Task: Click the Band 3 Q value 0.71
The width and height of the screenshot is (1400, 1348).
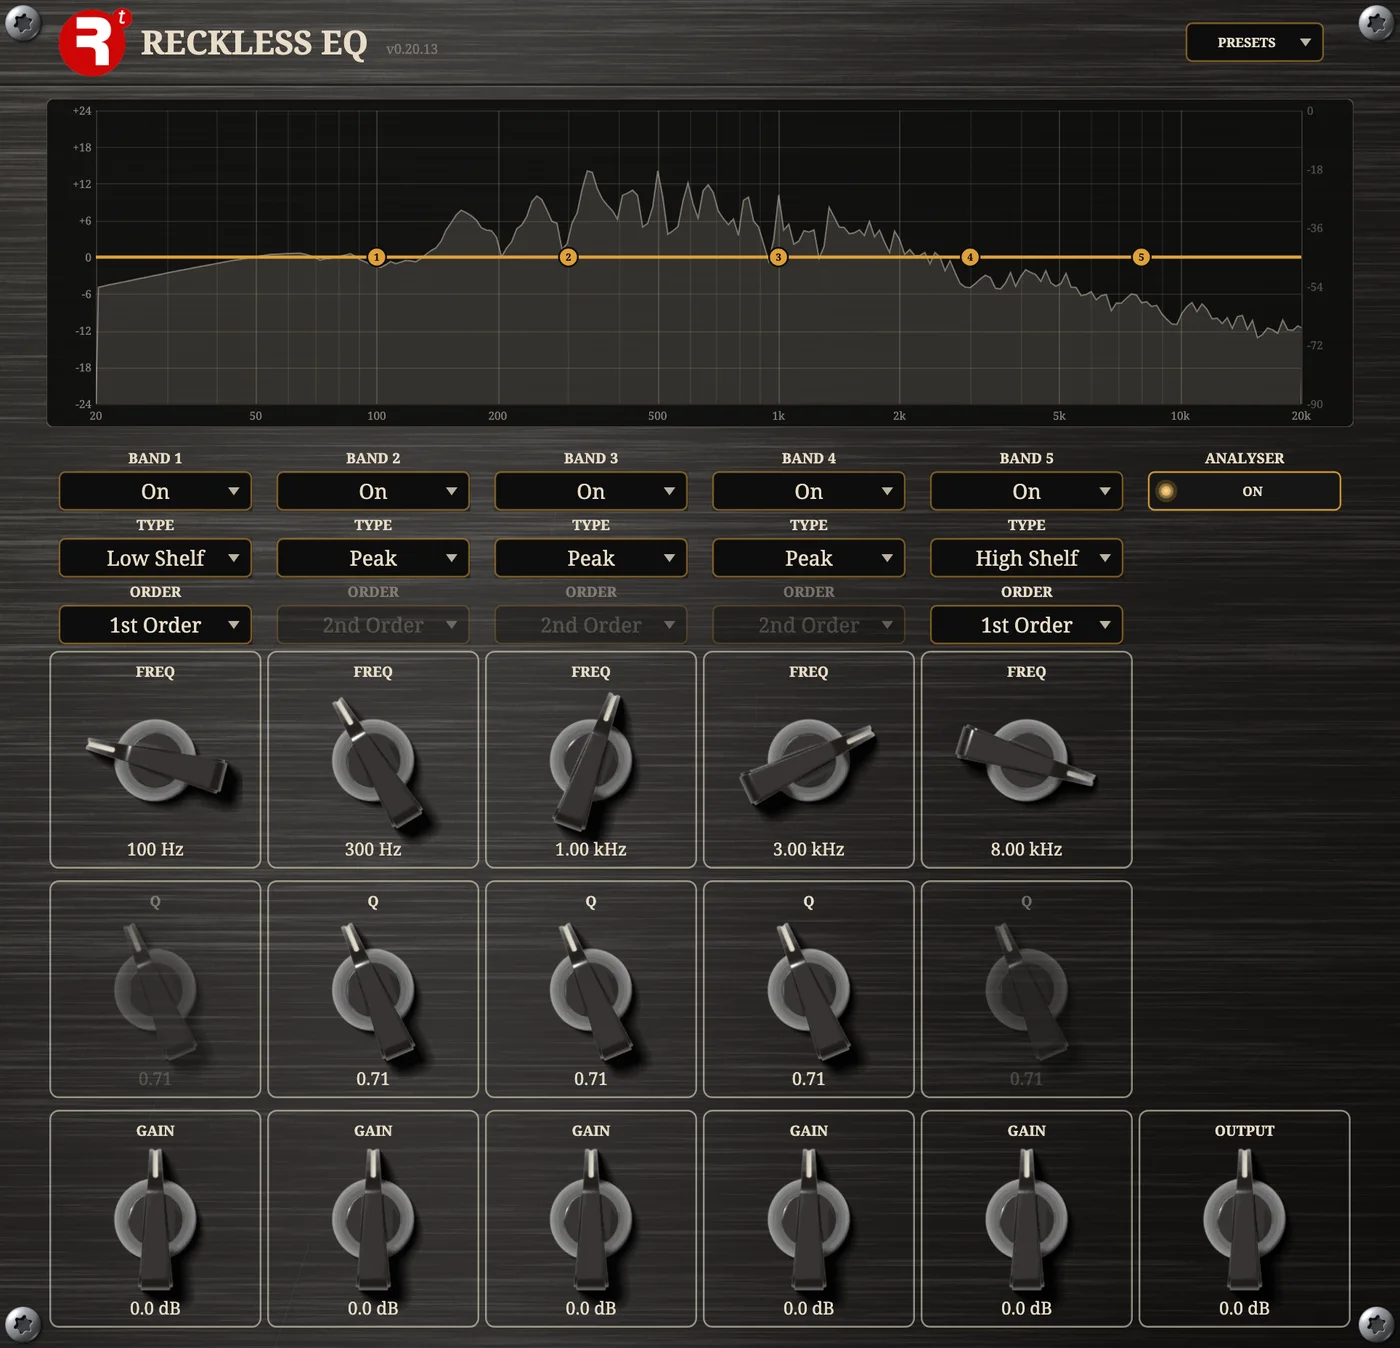Action: [x=591, y=1079]
